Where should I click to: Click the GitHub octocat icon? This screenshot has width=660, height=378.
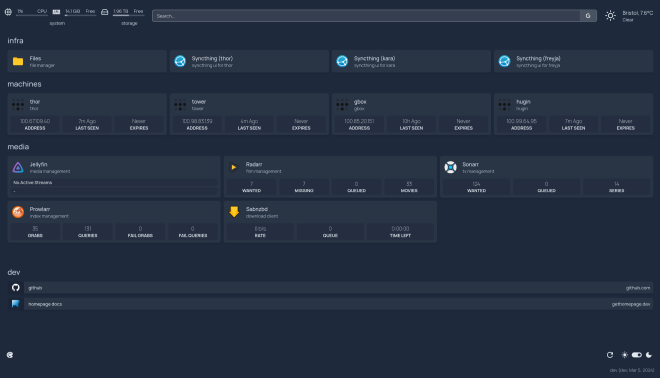16,287
